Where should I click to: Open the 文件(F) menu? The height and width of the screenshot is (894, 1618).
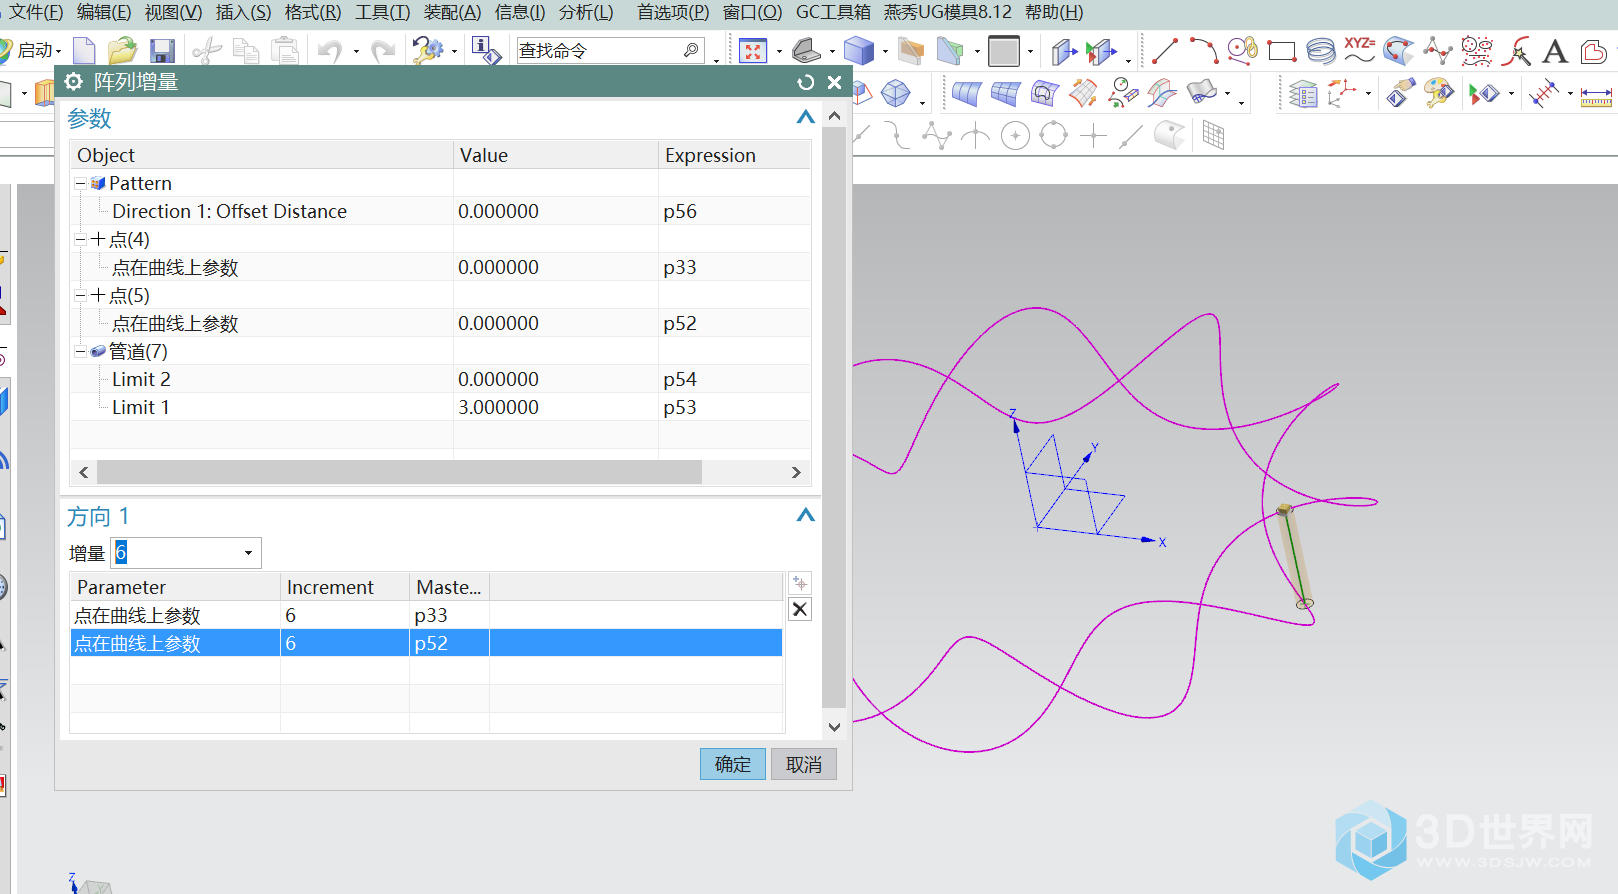[x=35, y=12]
